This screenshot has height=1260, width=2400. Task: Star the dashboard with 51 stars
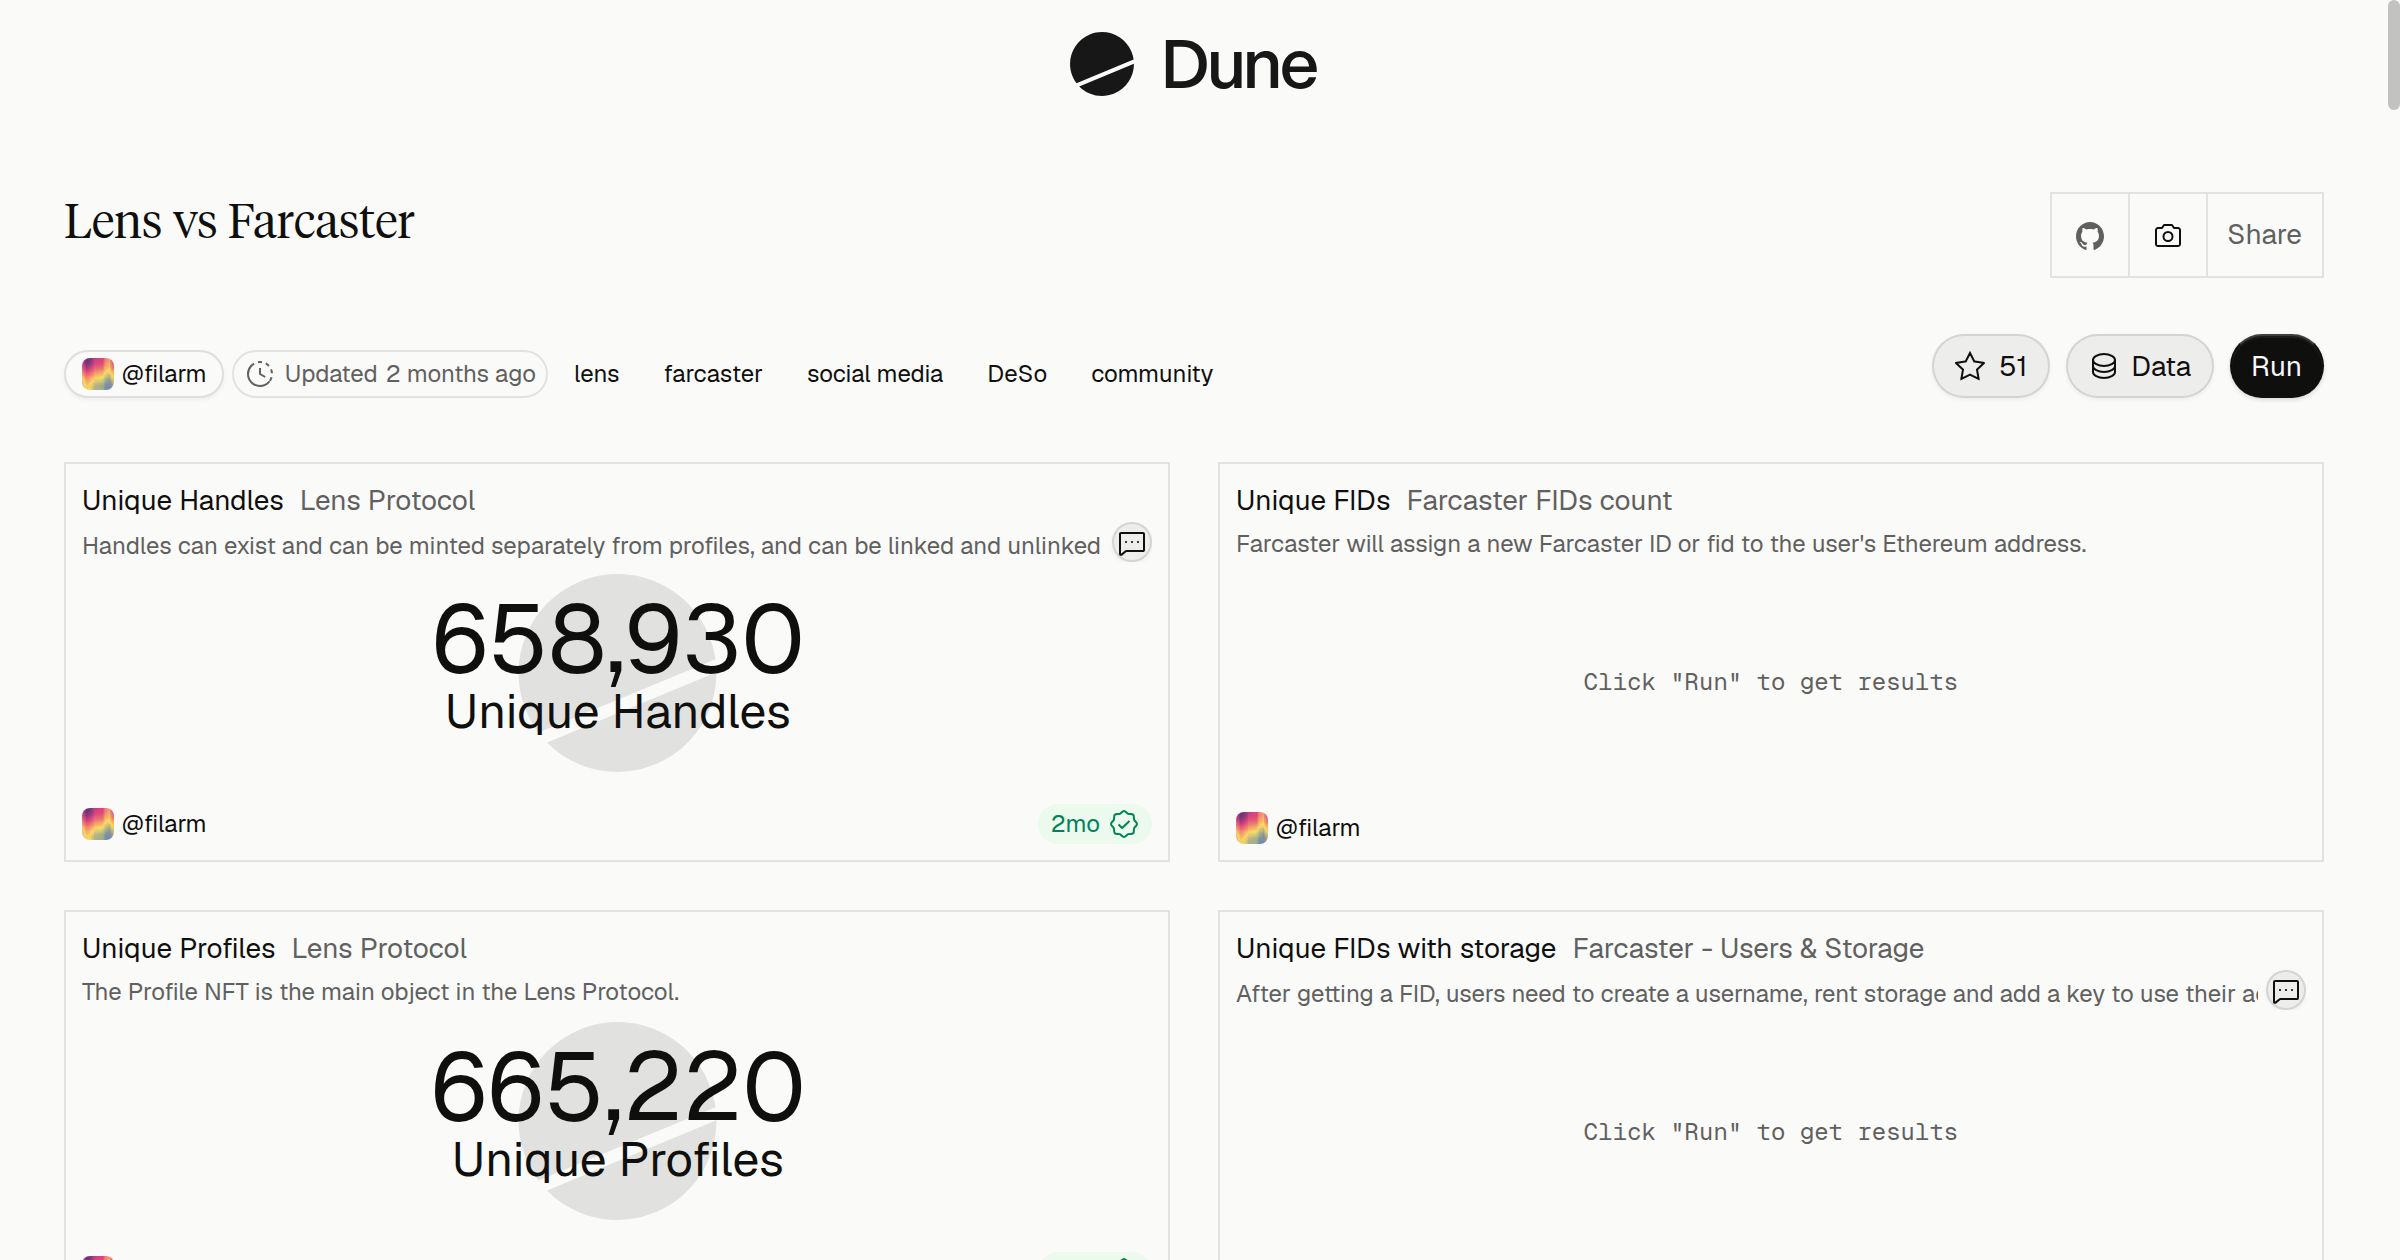tap(1990, 366)
